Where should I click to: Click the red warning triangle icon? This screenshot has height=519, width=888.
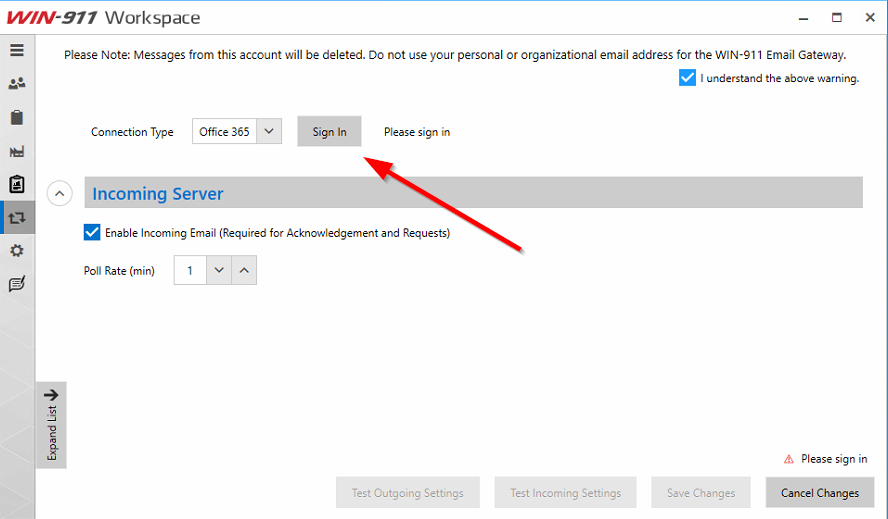pyautogui.click(x=788, y=459)
